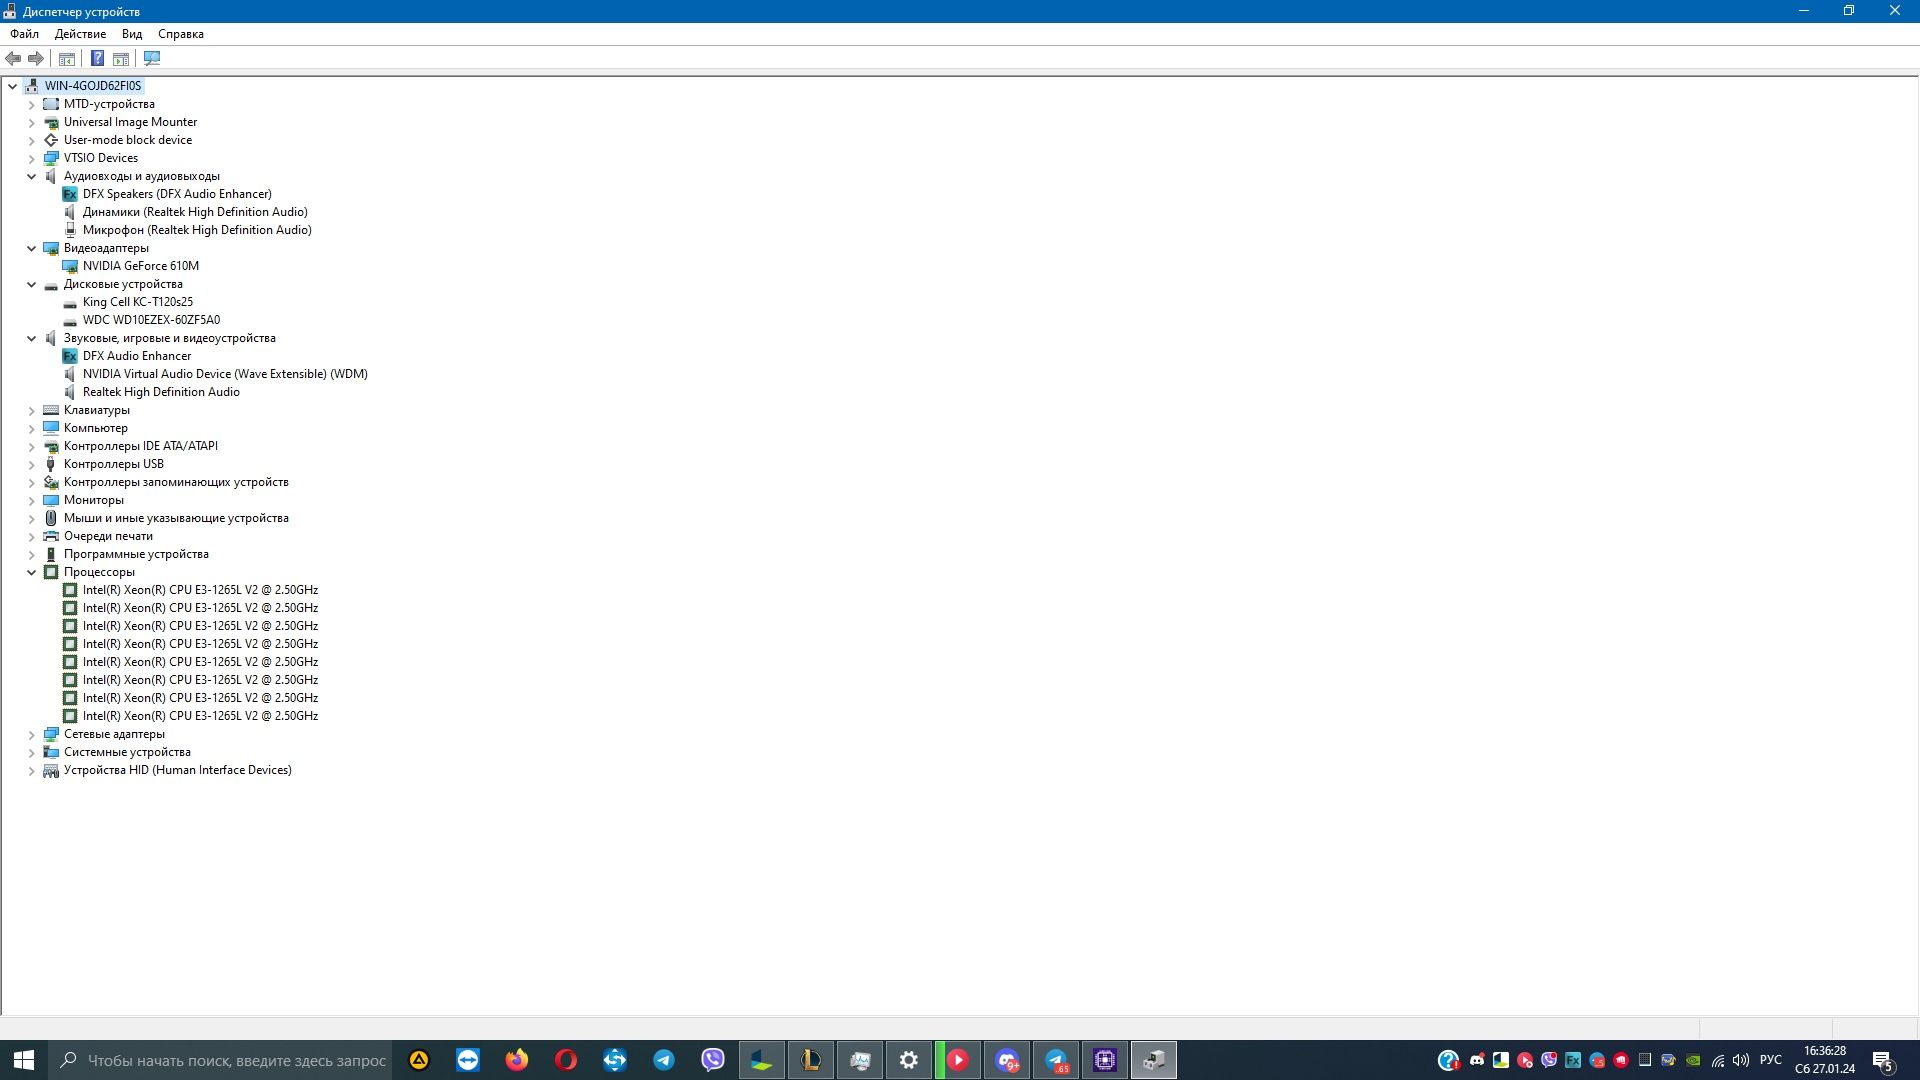Image resolution: width=1920 pixels, height=1080 pixels.
Task: Select the WIN-4GOJD62FI0S computer root node
Action: pyautogui.click(x=93, y=86)
